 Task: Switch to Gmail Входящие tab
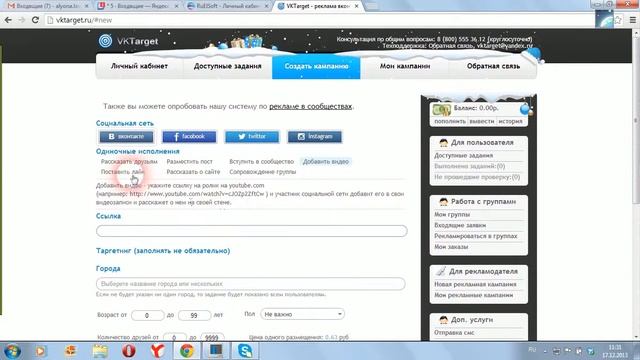pos(47,6)
